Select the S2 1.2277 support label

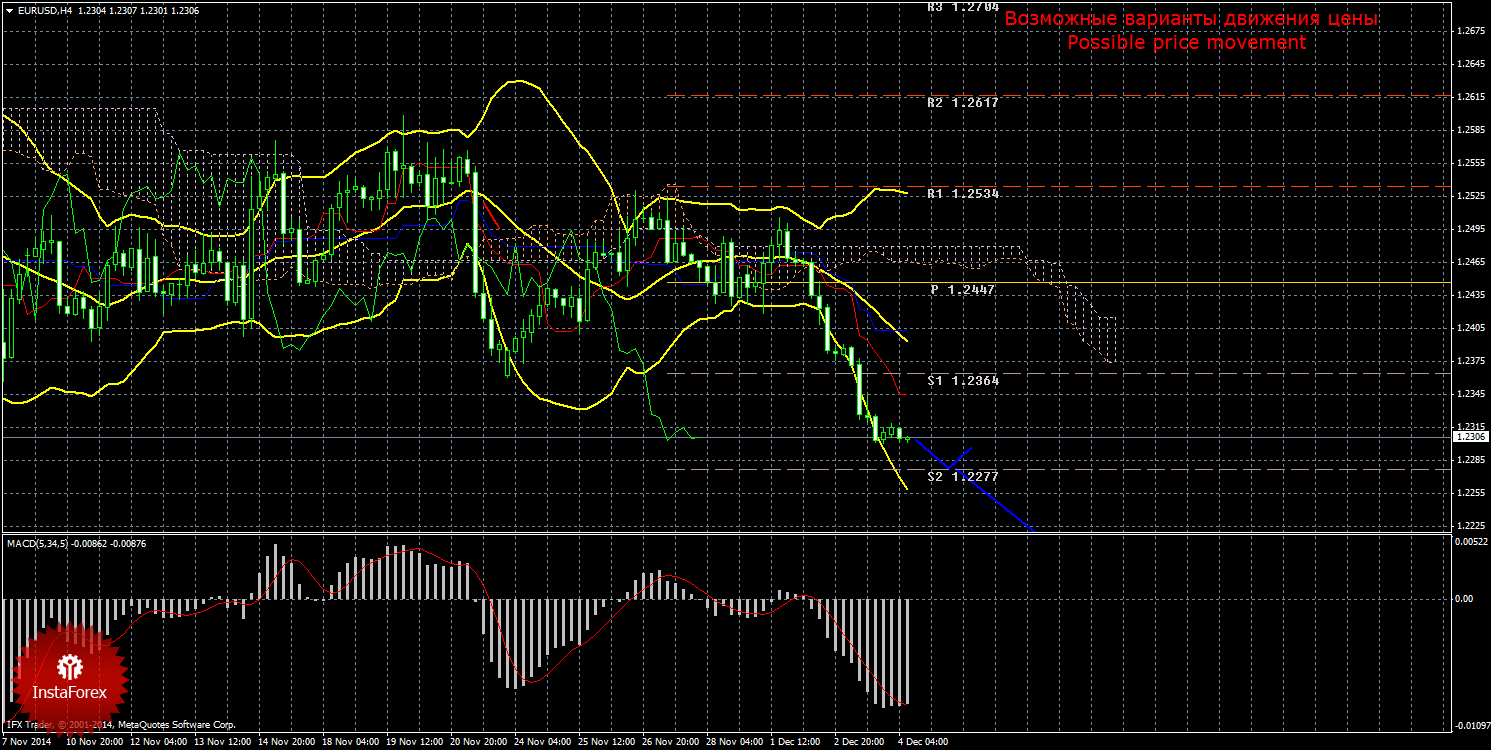tap(962, 477)
